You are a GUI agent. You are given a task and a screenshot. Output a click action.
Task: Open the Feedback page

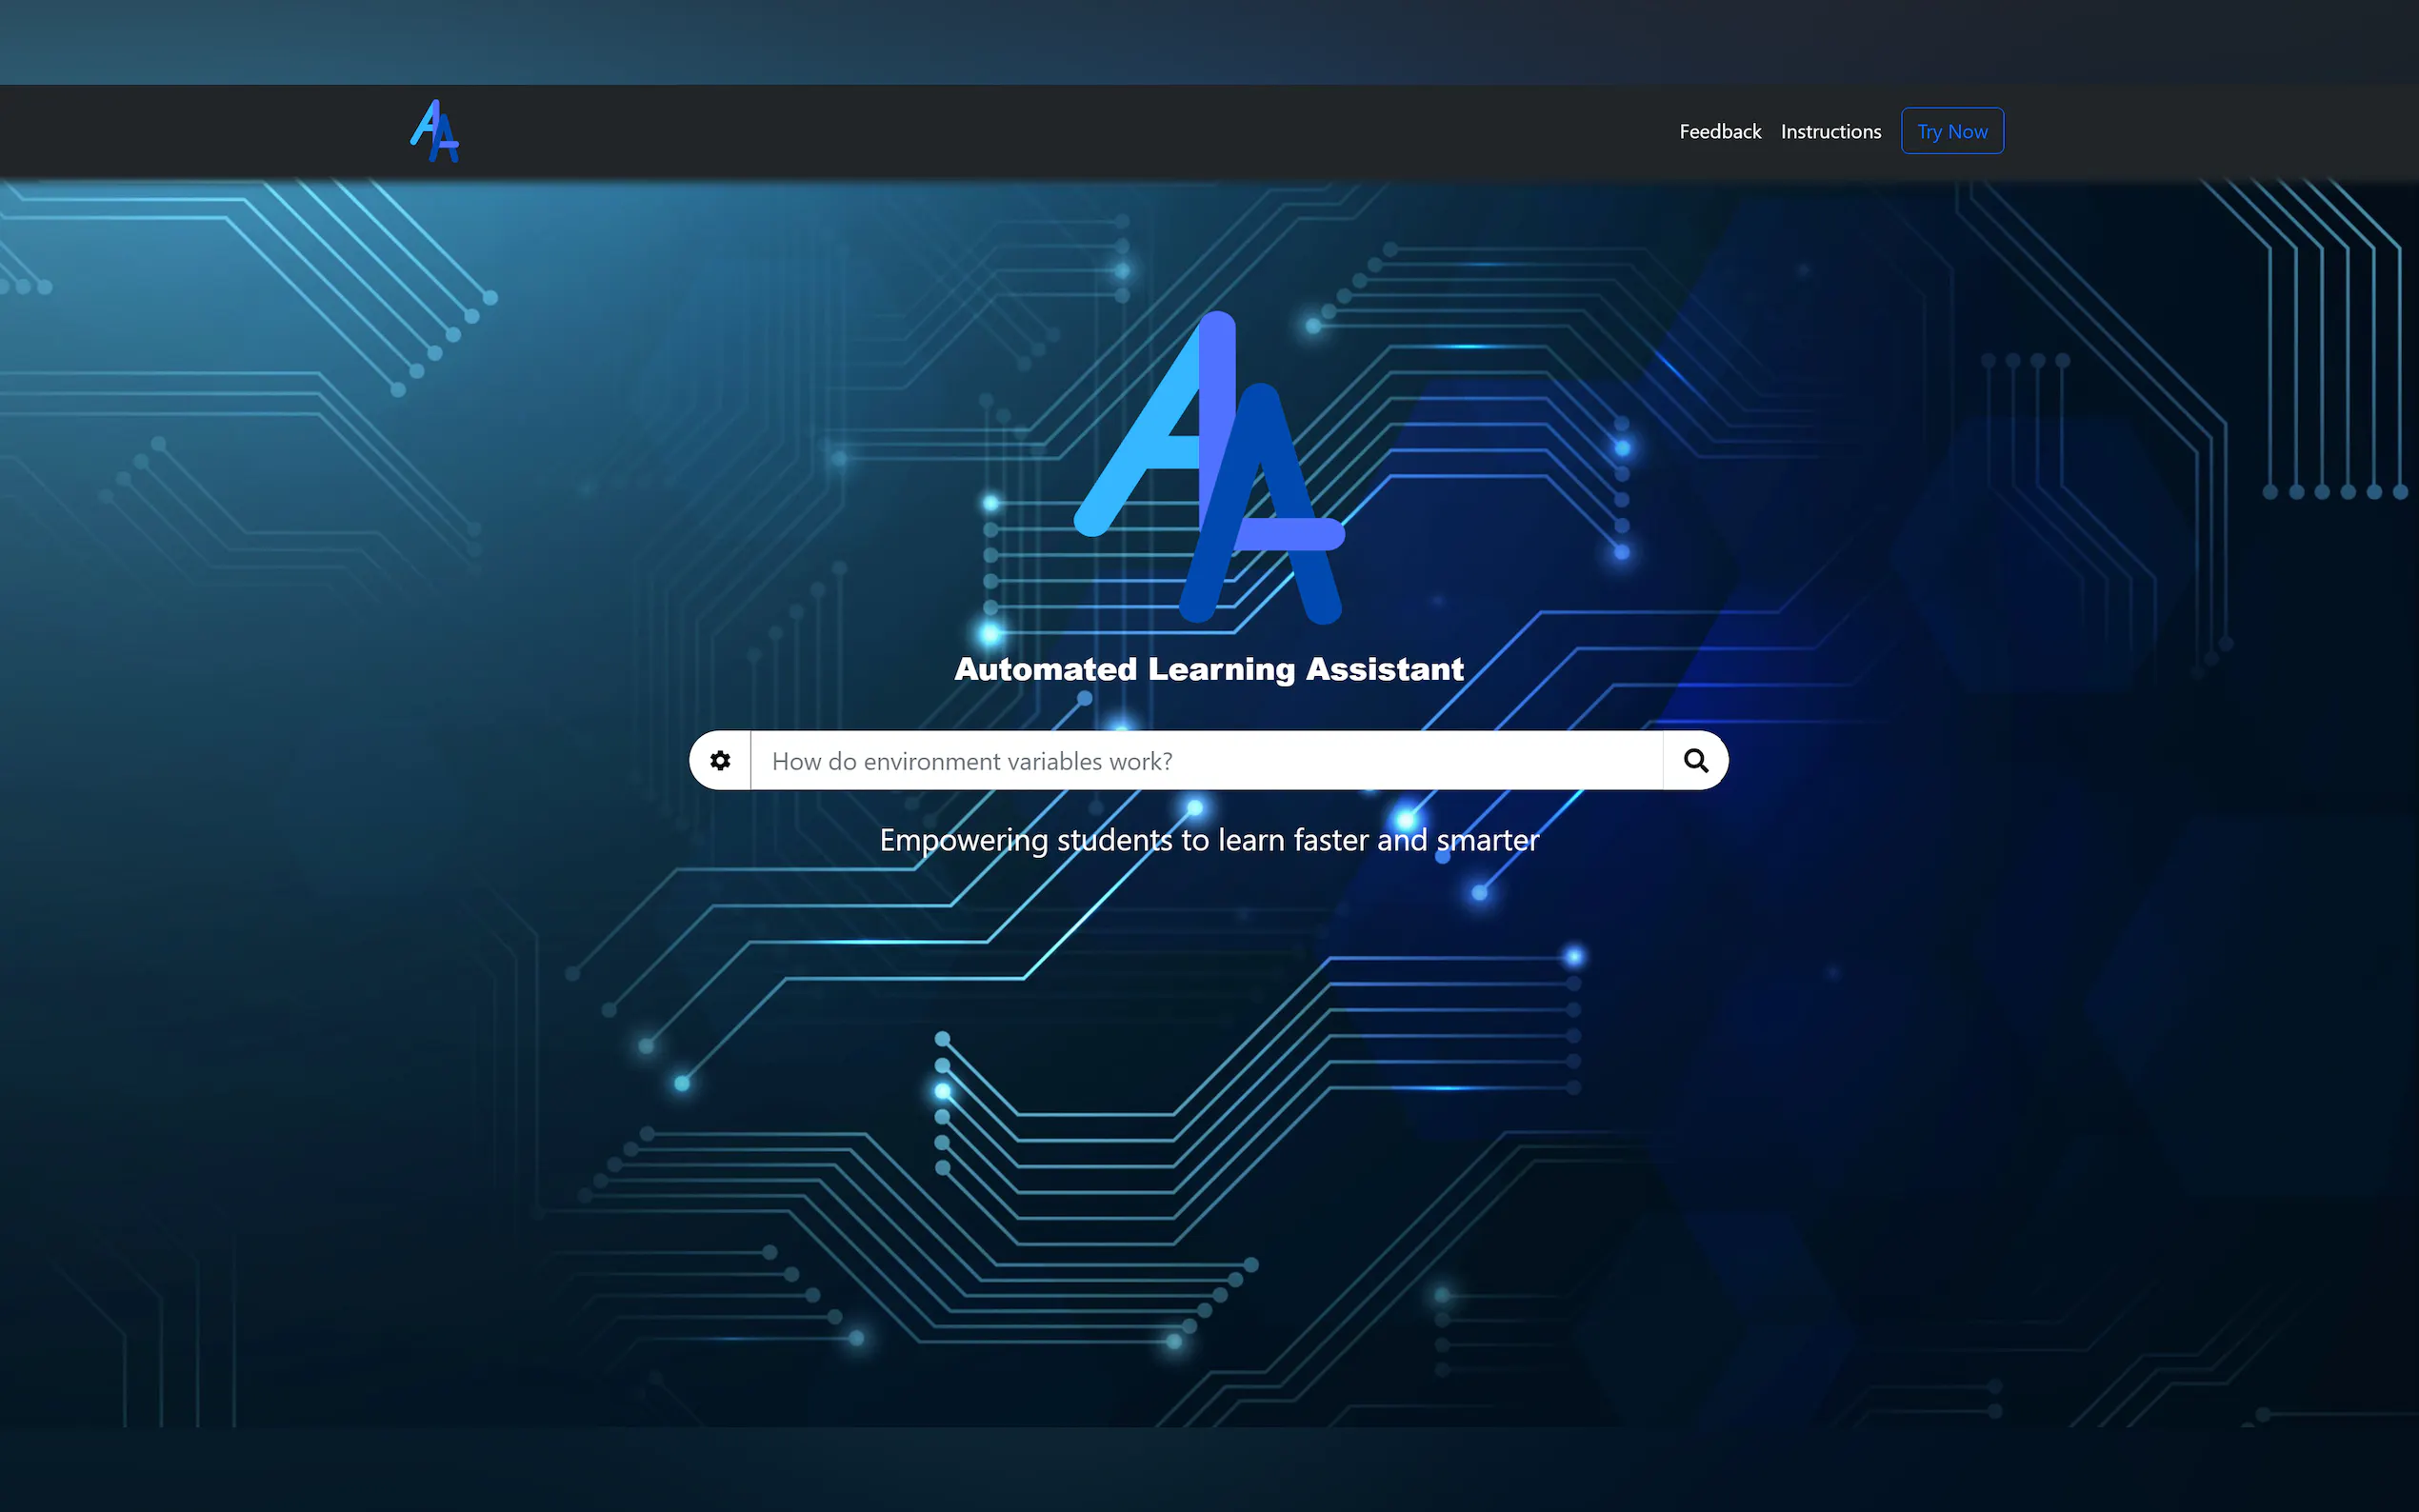pyautogui.click(x=1719, y=132)
